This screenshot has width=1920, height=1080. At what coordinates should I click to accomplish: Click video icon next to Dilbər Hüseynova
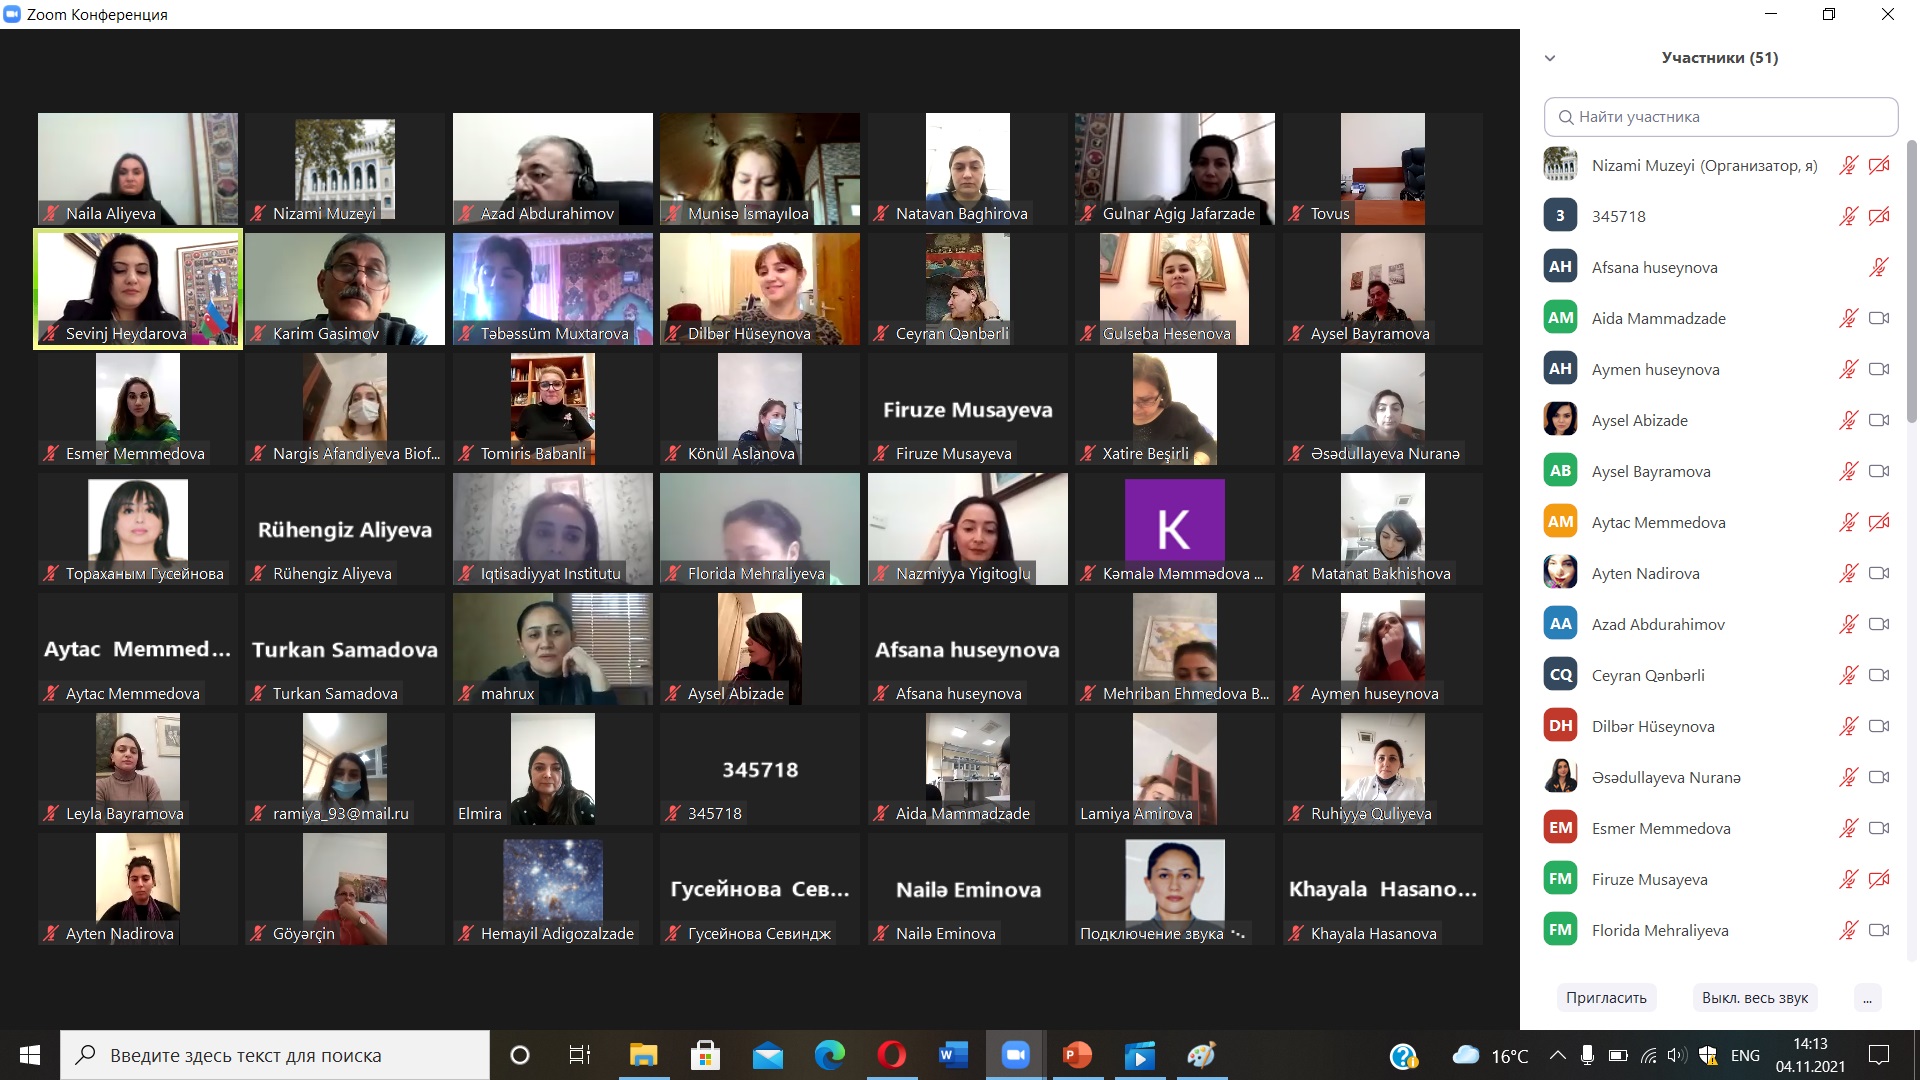coord(1878,726)
